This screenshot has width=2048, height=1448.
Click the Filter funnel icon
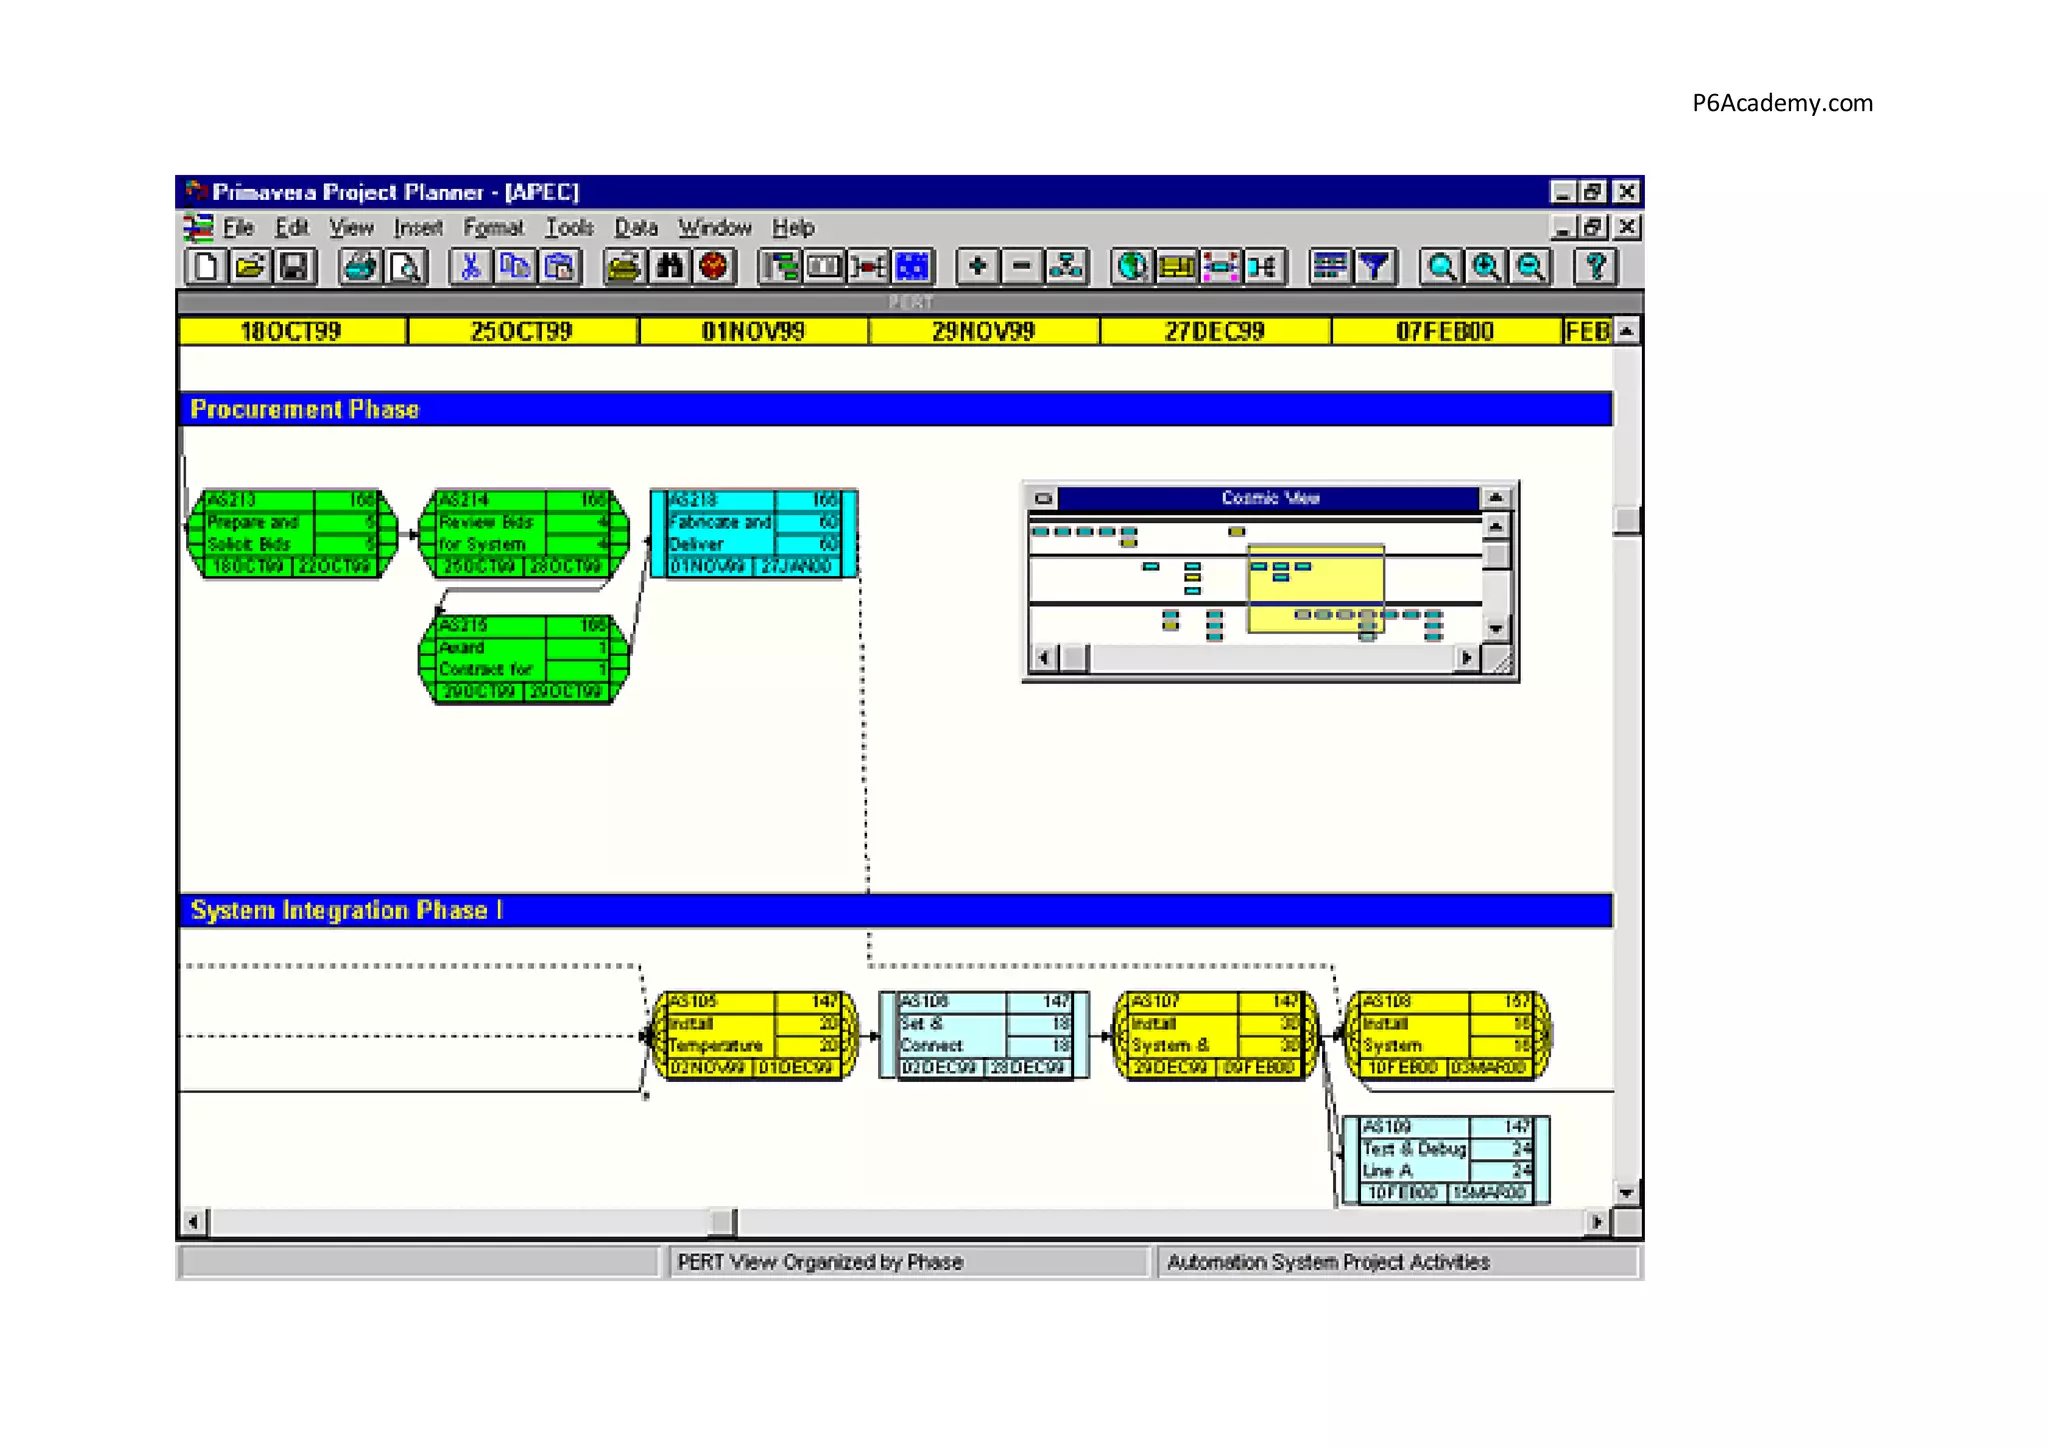click(1375, 267)
